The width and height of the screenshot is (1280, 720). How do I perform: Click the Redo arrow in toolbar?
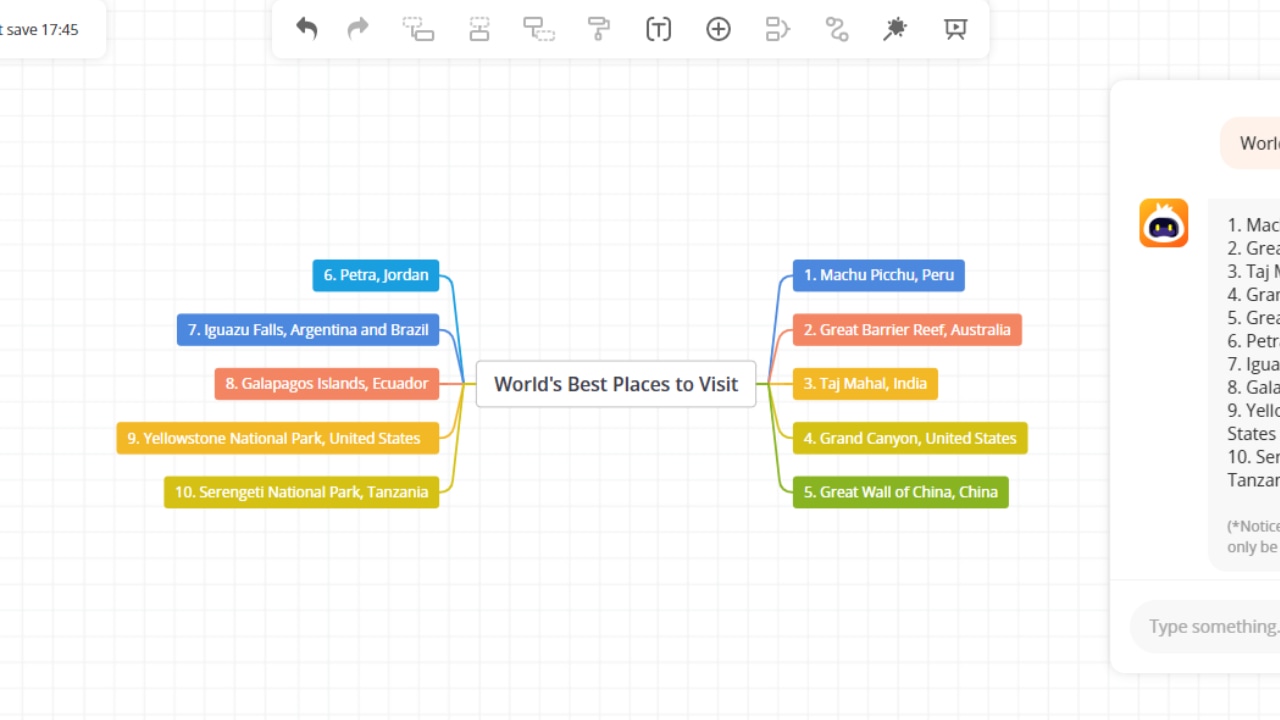click(358, 29)
